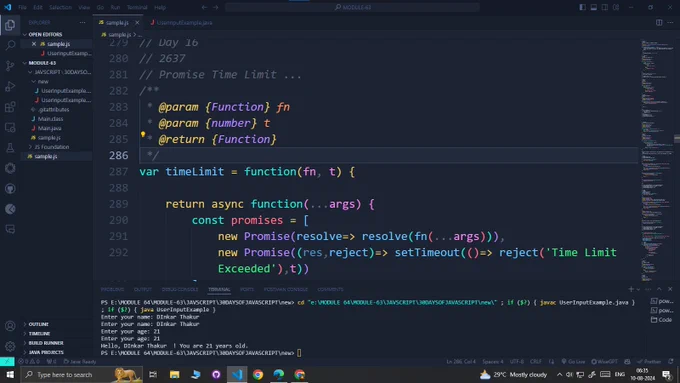Viewport: 680px width, 383px height.
Task: Open the Search view in activity bar
Action: pos(10,45)
